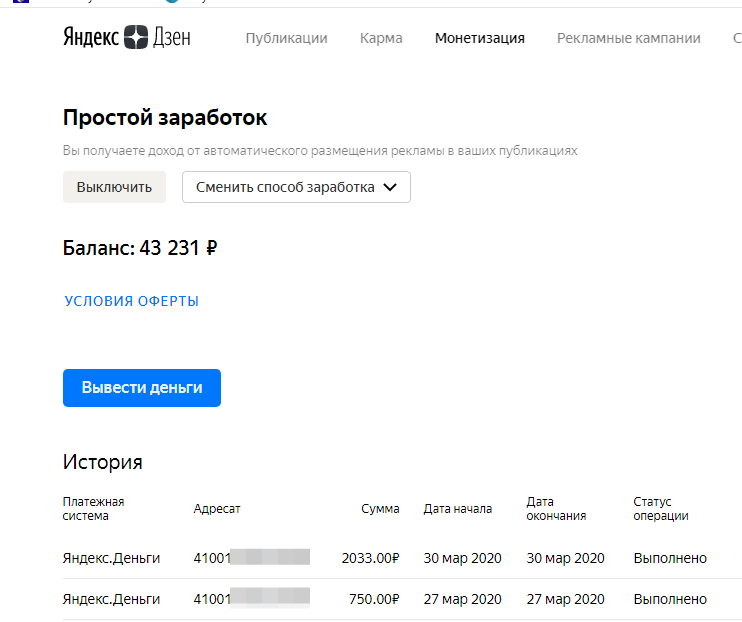The height and width of the screenshot is (622, 742).
Task: Select the Монетизация tab
Action: coord(479,38)
